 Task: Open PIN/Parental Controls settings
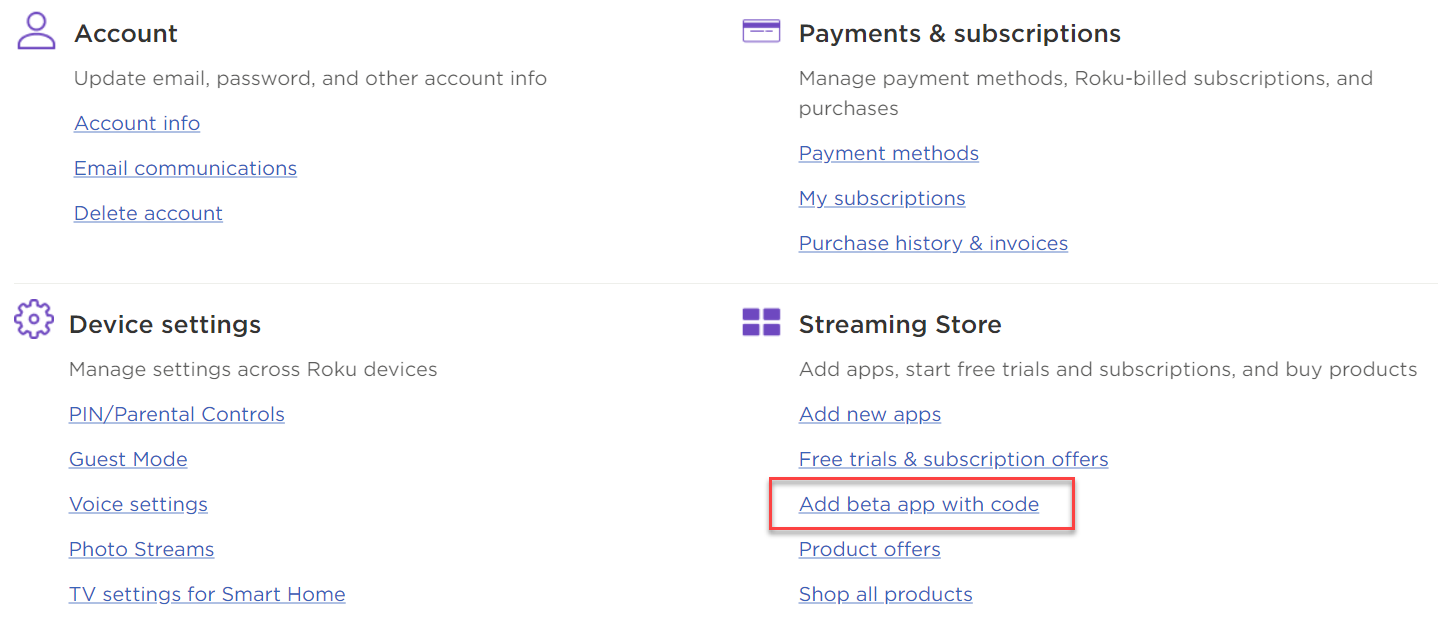(176, 414)
